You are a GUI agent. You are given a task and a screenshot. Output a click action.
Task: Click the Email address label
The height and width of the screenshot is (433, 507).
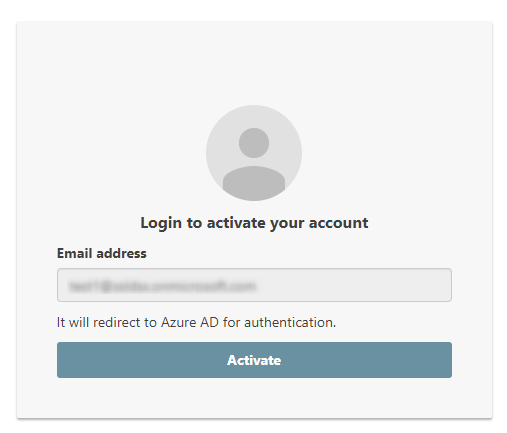pos(102,253)
